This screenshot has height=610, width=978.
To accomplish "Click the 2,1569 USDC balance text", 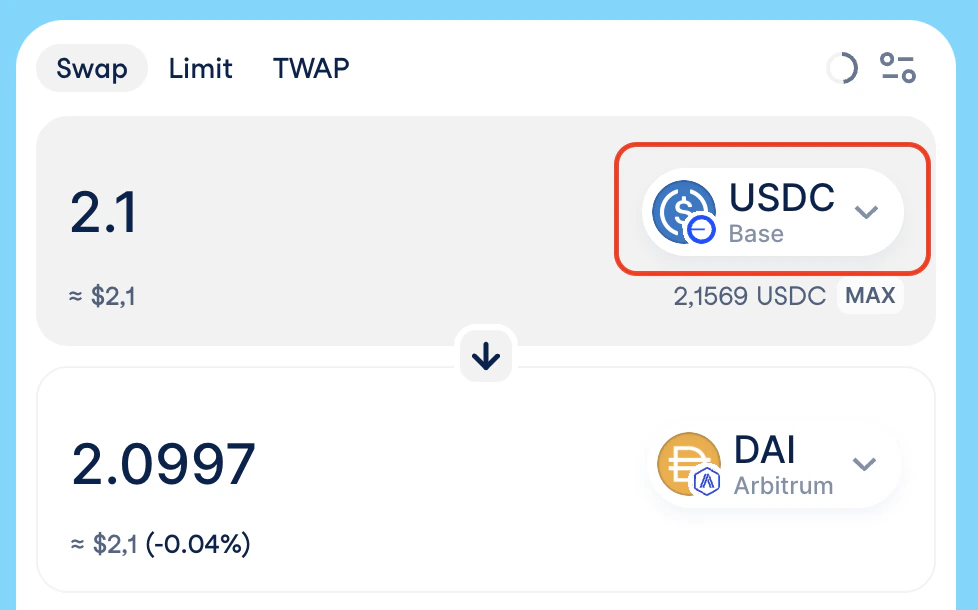I will [750, 296].
